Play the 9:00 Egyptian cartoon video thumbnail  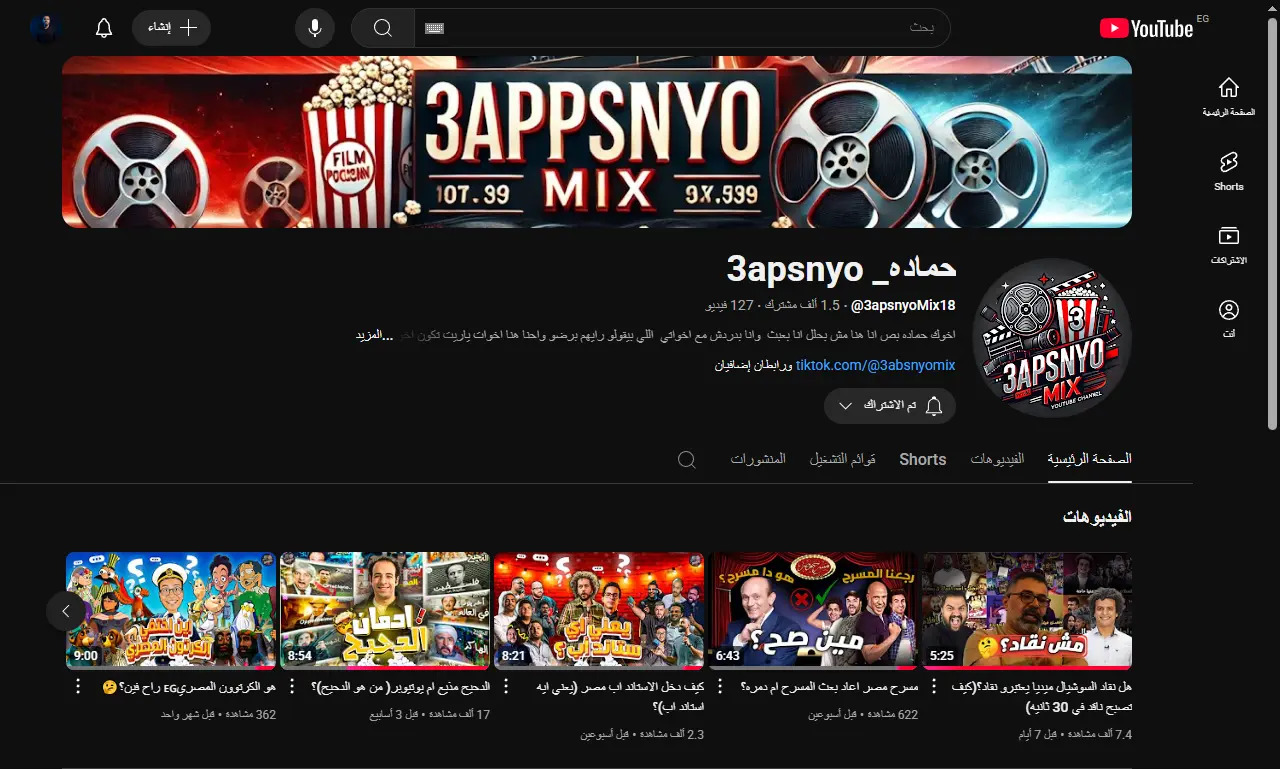[x=171, y=610]
